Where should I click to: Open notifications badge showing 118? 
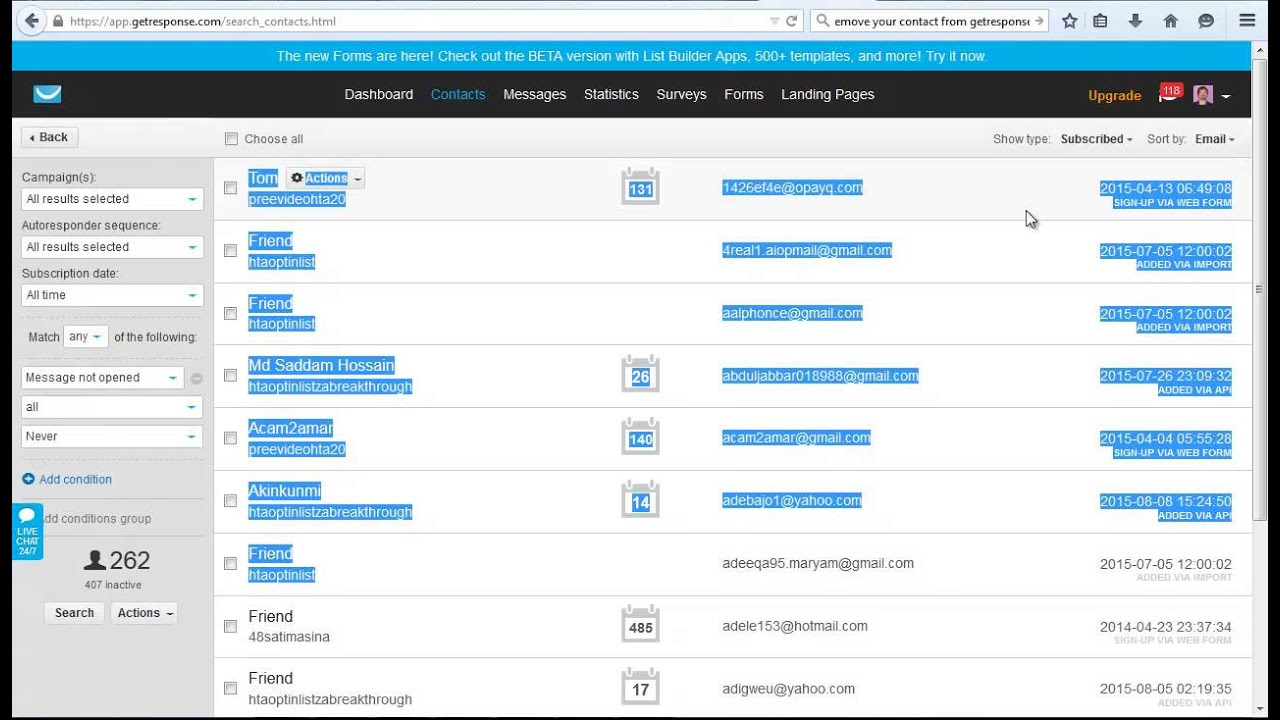1170,93
